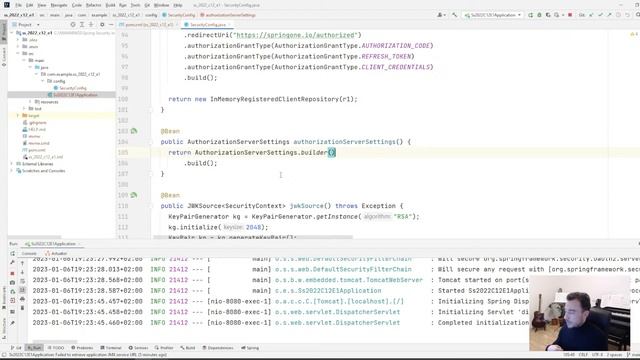Toggle scroll to end in console
The image size is (640, 360).
[x=22, y=290]
